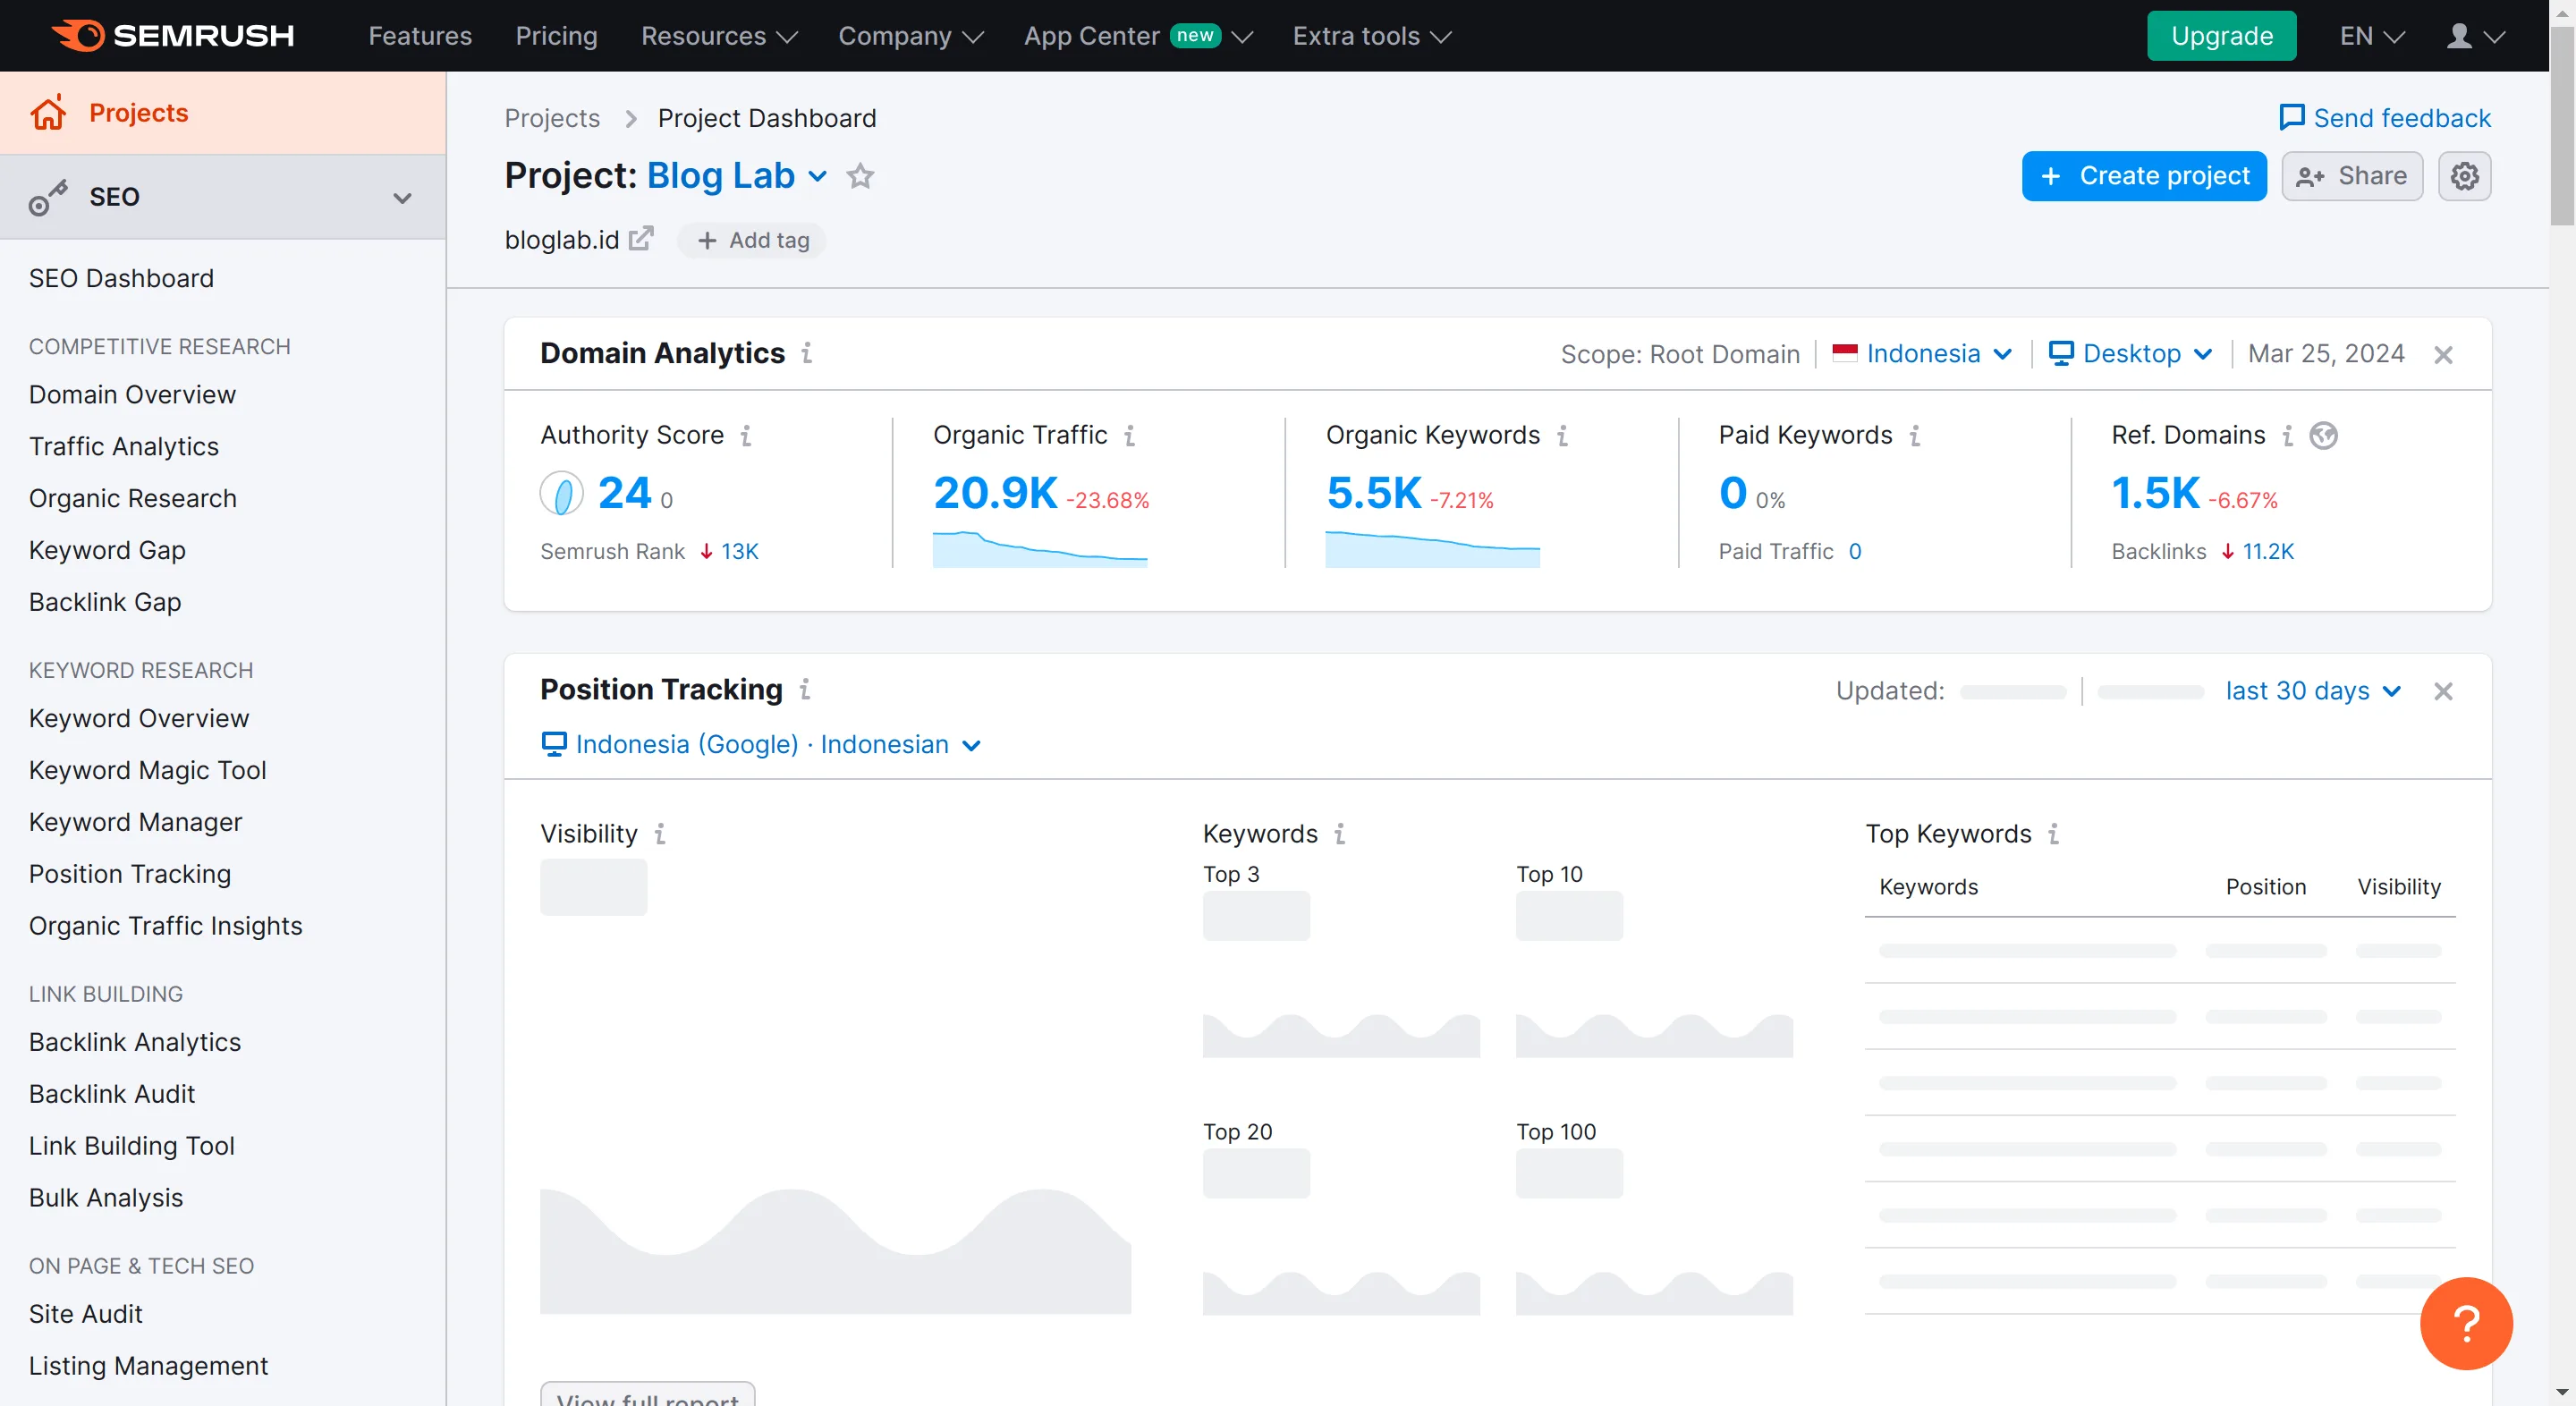Click info icon beside Authority Score
Viewport: 2576px width, 1406px height.
(745, 435)
